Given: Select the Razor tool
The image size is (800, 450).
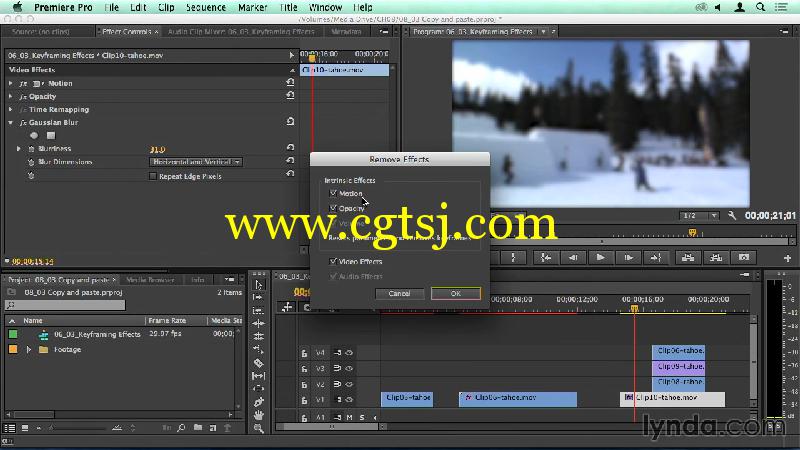Looking at the screenshot, I should pos(259,363).
